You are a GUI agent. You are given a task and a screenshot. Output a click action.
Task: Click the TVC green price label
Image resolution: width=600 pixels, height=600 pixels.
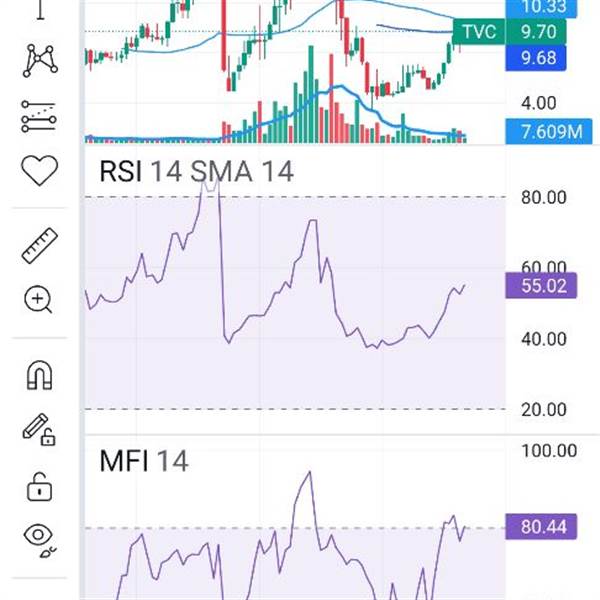tap(479, 31)
